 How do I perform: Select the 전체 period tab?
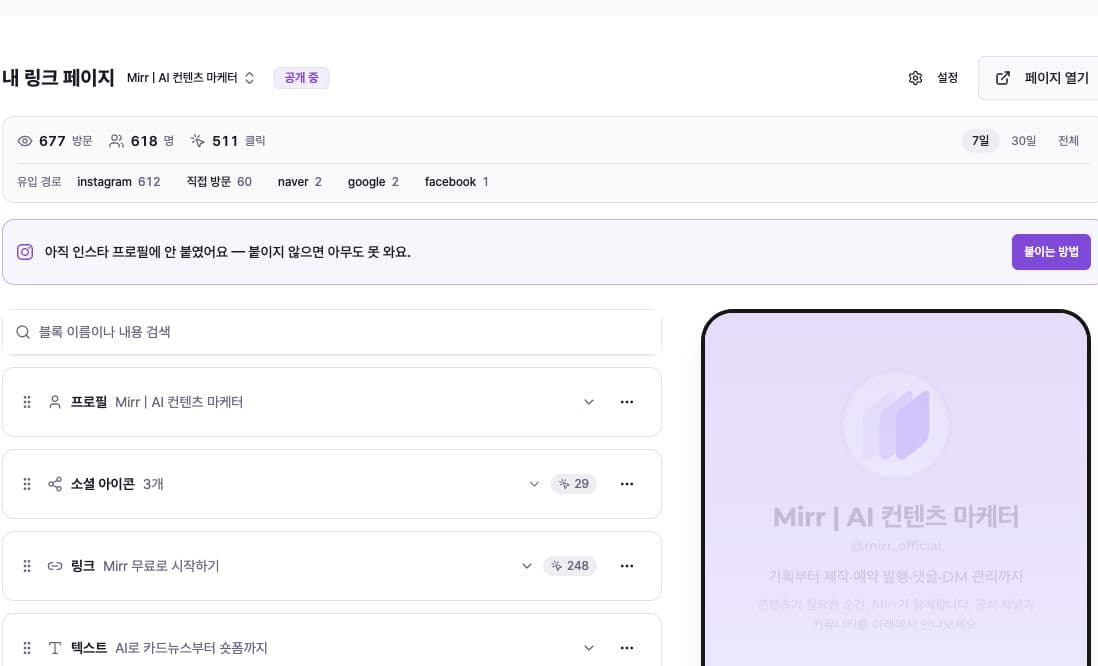click(1068, 141)
